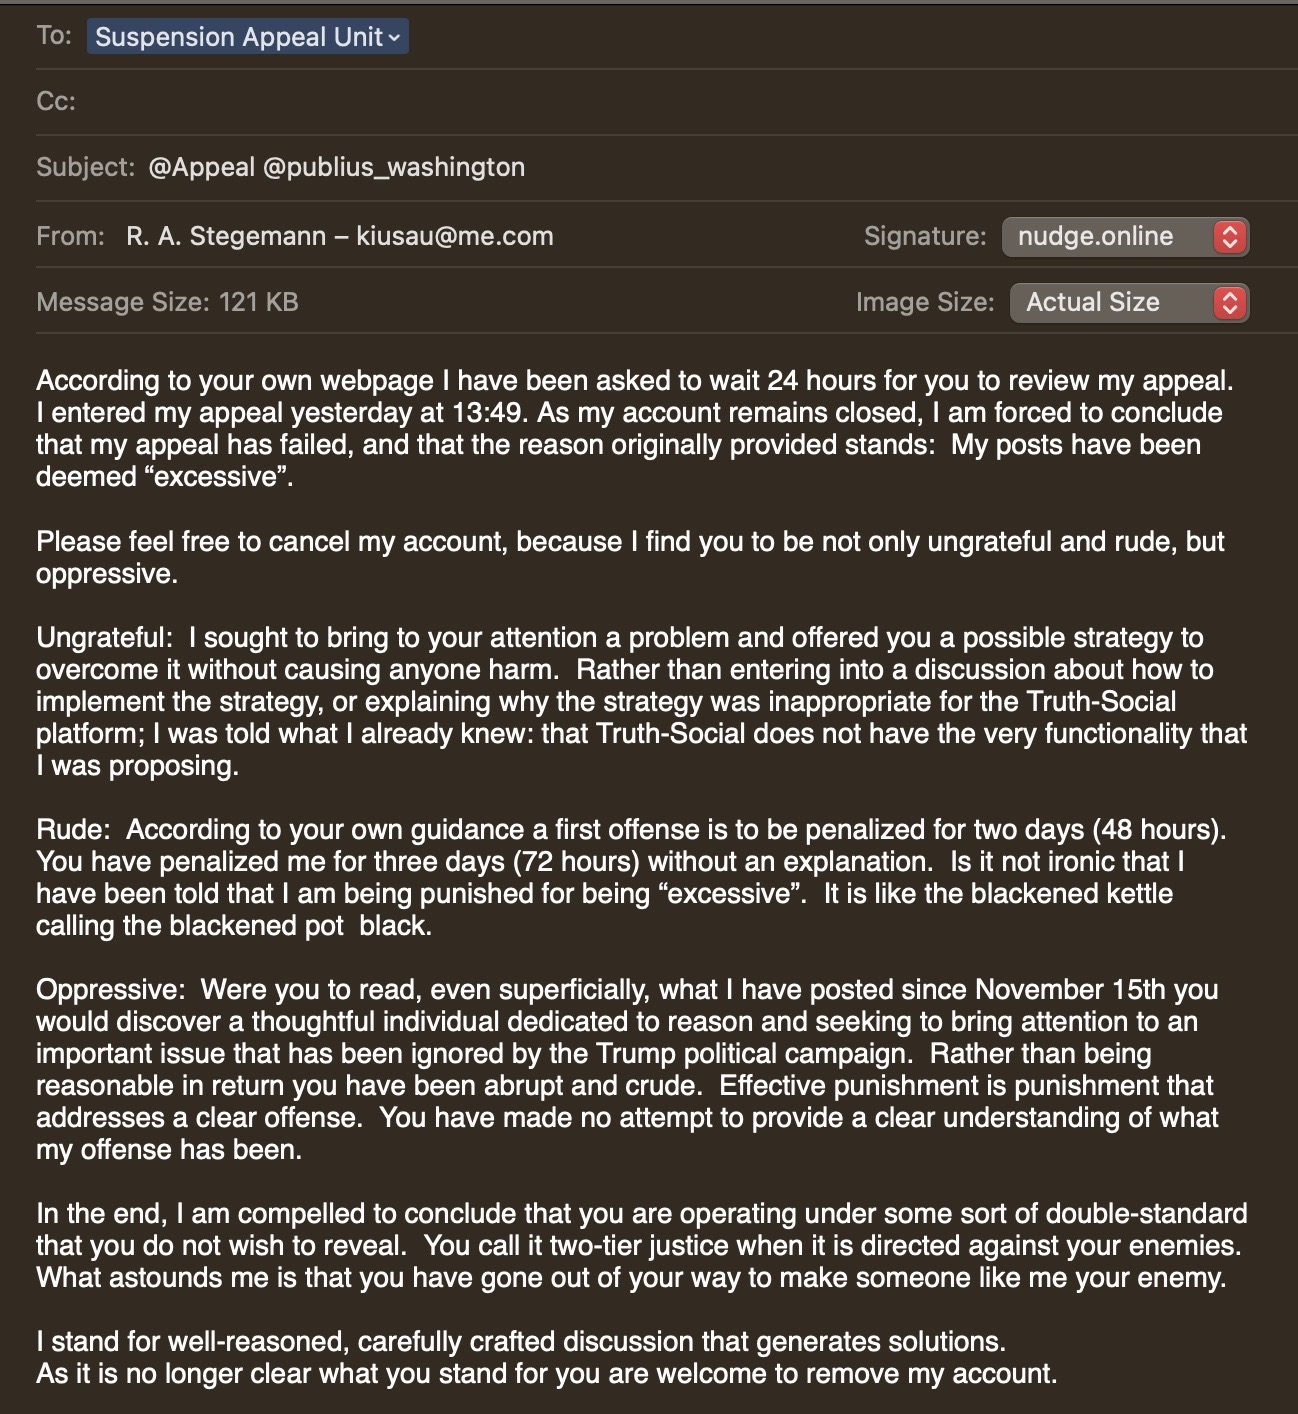Open the Image Size popup showing Actual Size
Viewport: 1298px width, 1414px height.
coord(1110,303)
